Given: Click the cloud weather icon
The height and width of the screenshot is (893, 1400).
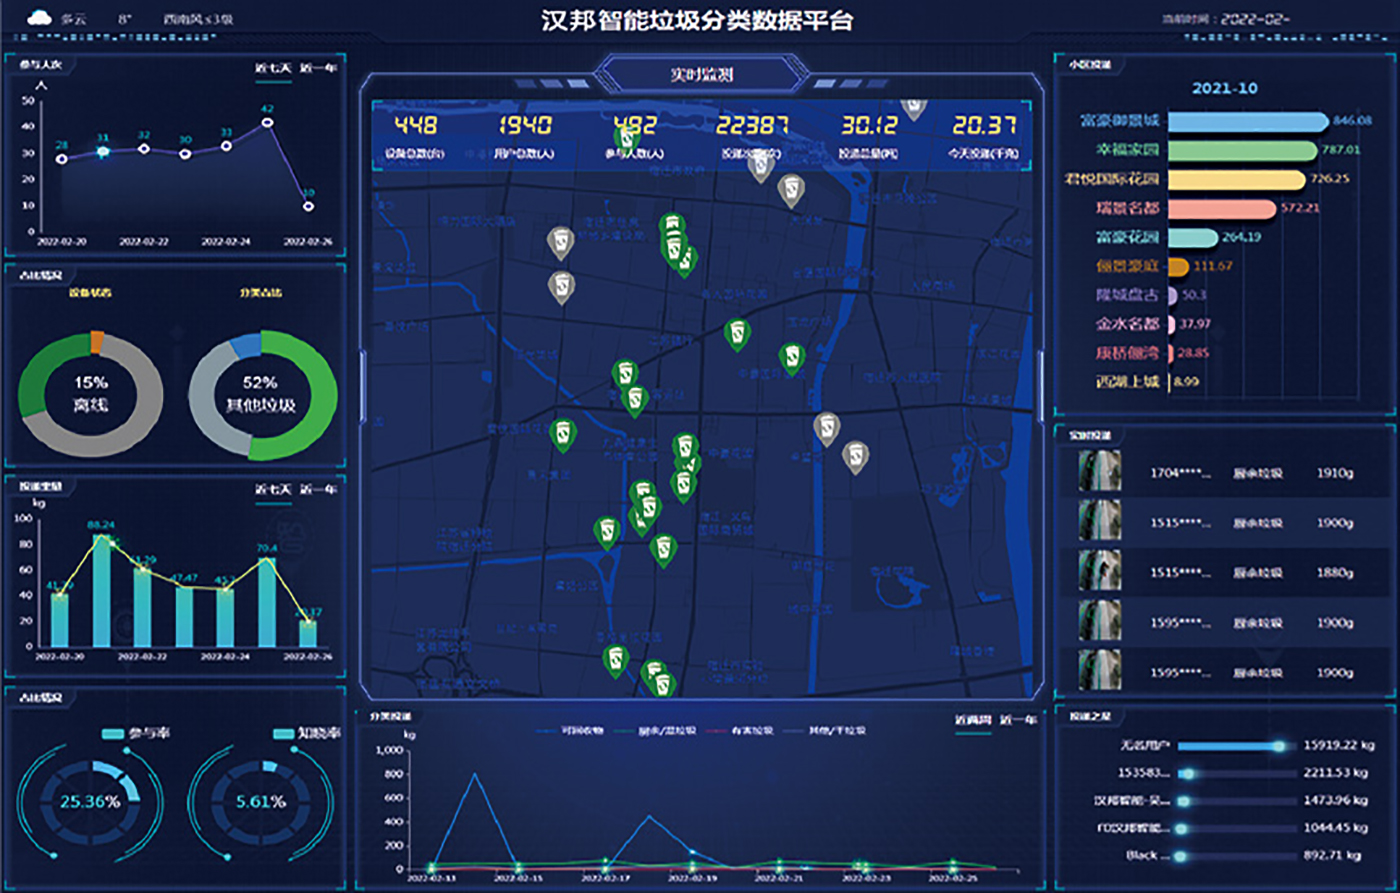Looking at the screenshot, I should (x=38, y=18).
